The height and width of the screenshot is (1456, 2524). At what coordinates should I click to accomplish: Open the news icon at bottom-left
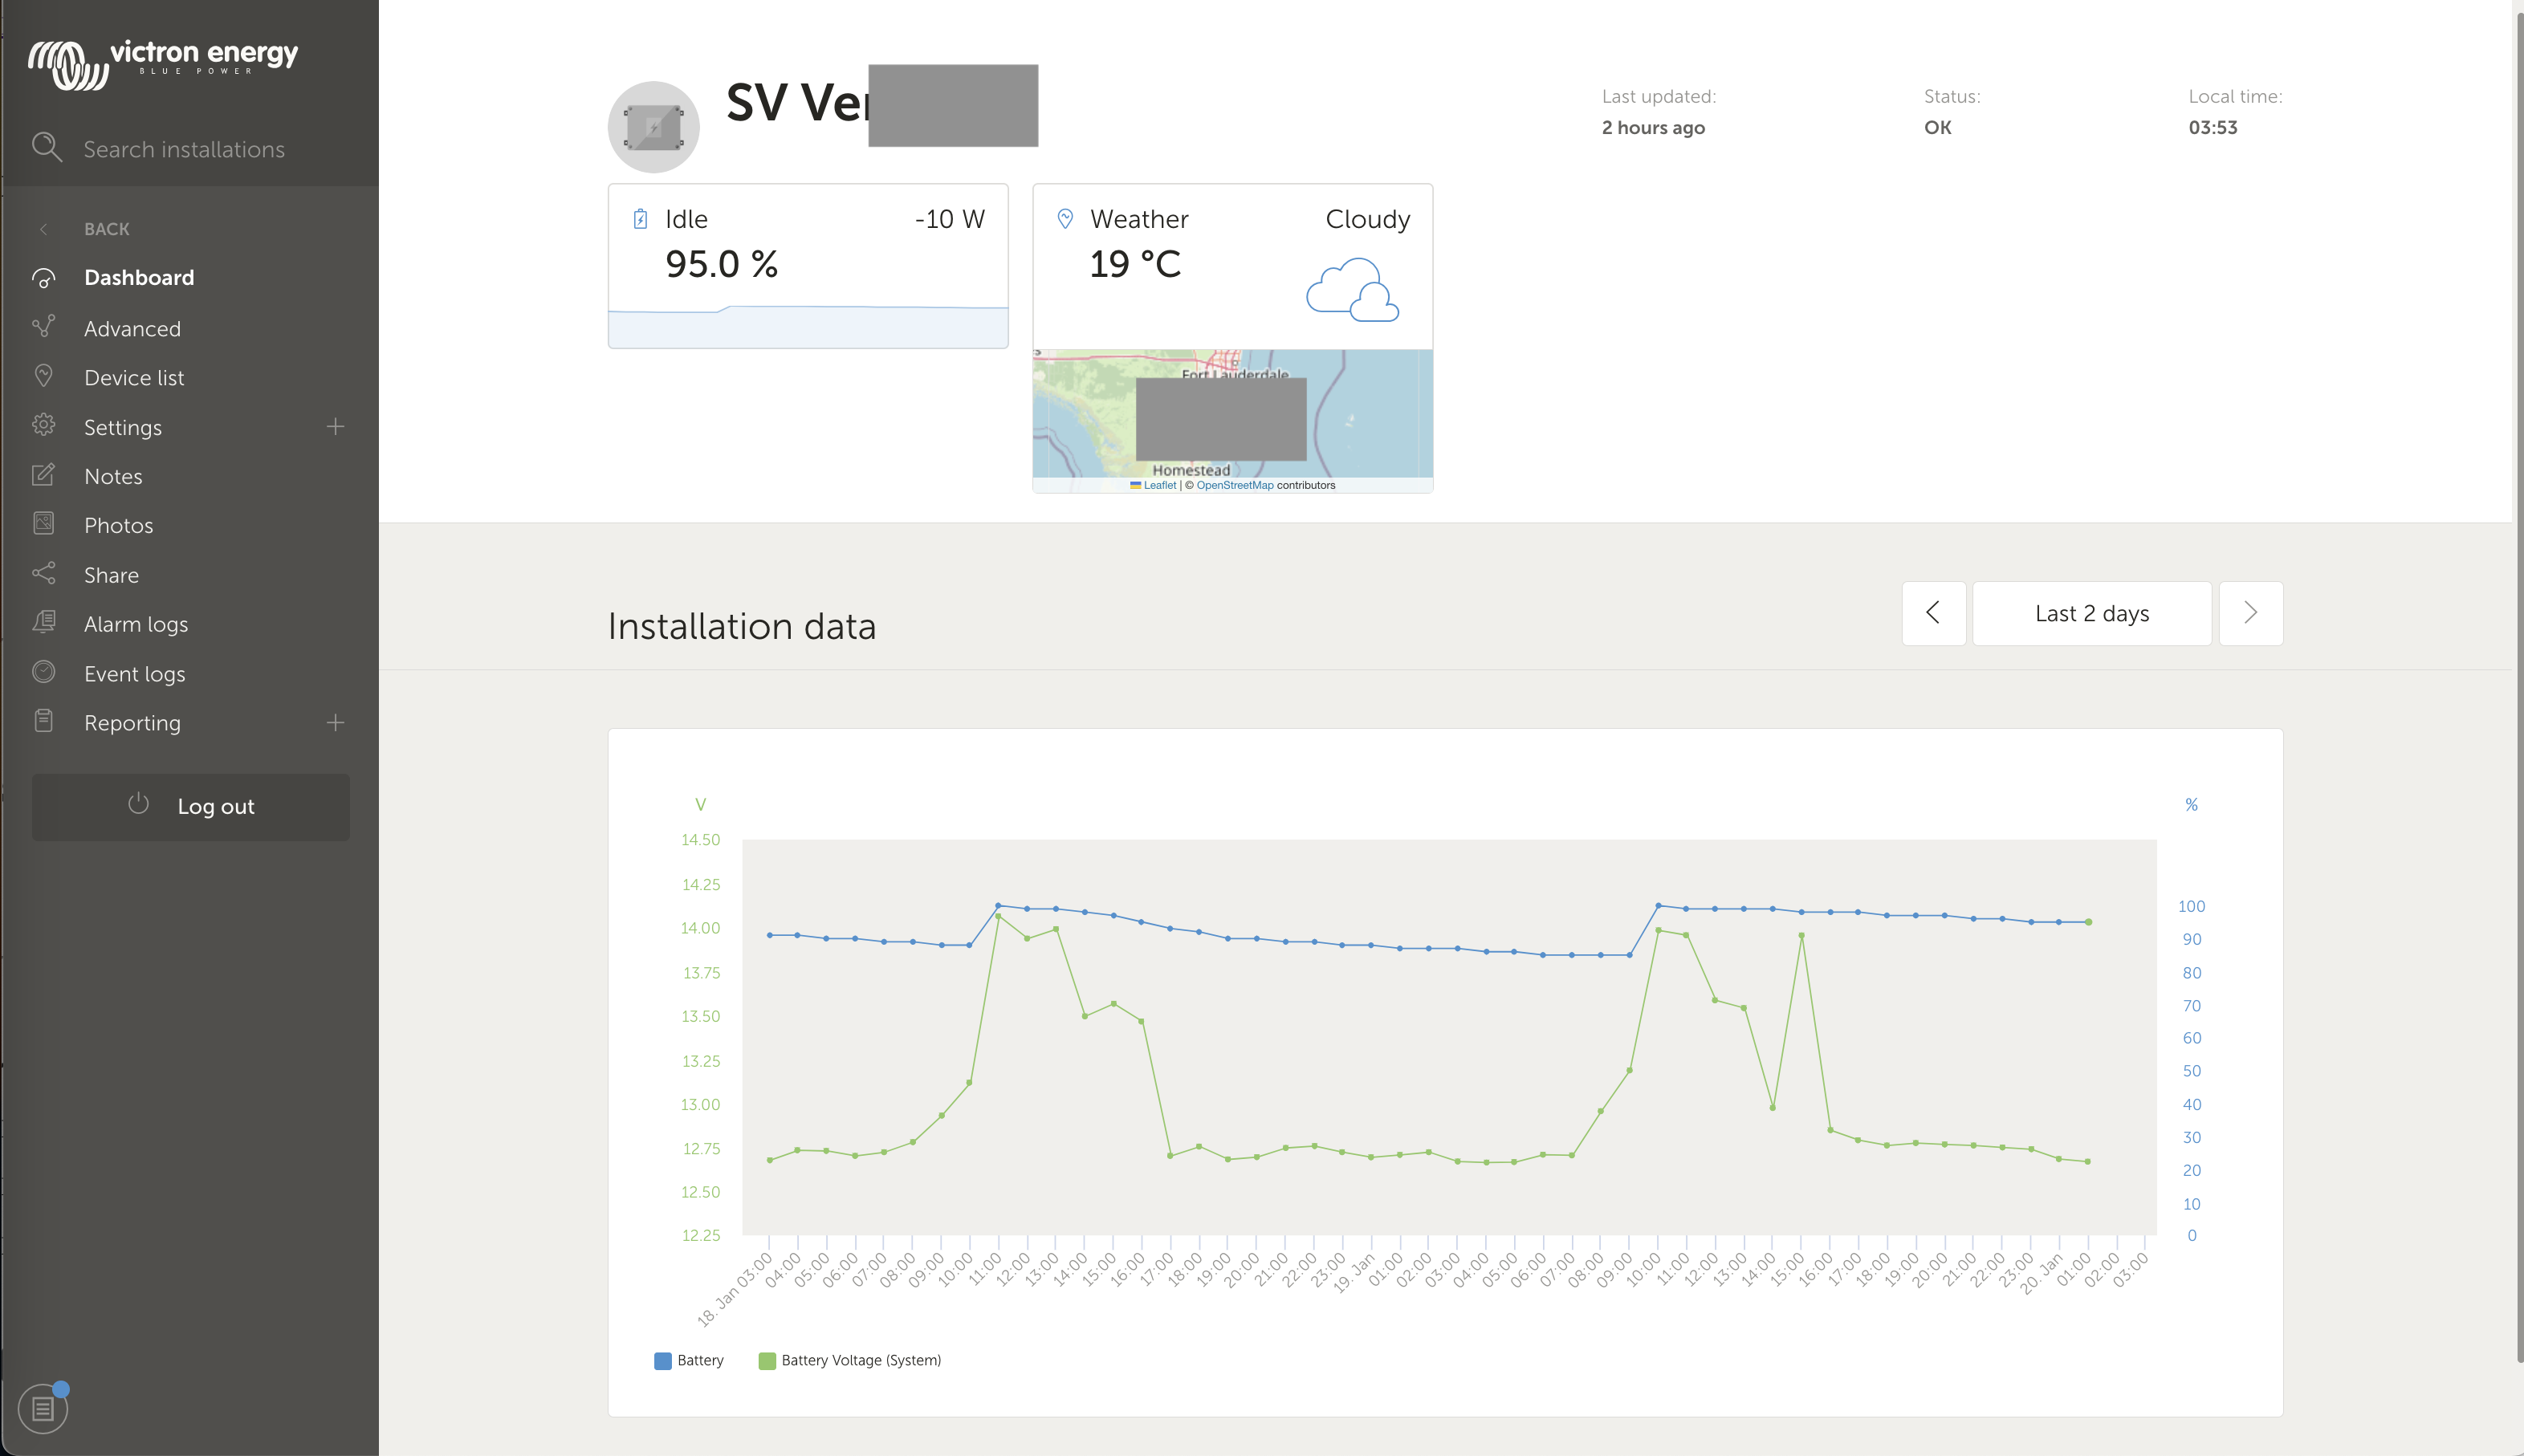(x=43, y=1409)
